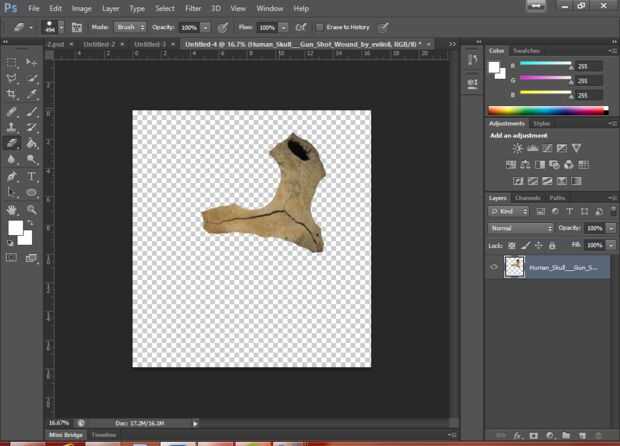Toggle Quick Mask mode
620x446 pixels.
click(11, 258)
